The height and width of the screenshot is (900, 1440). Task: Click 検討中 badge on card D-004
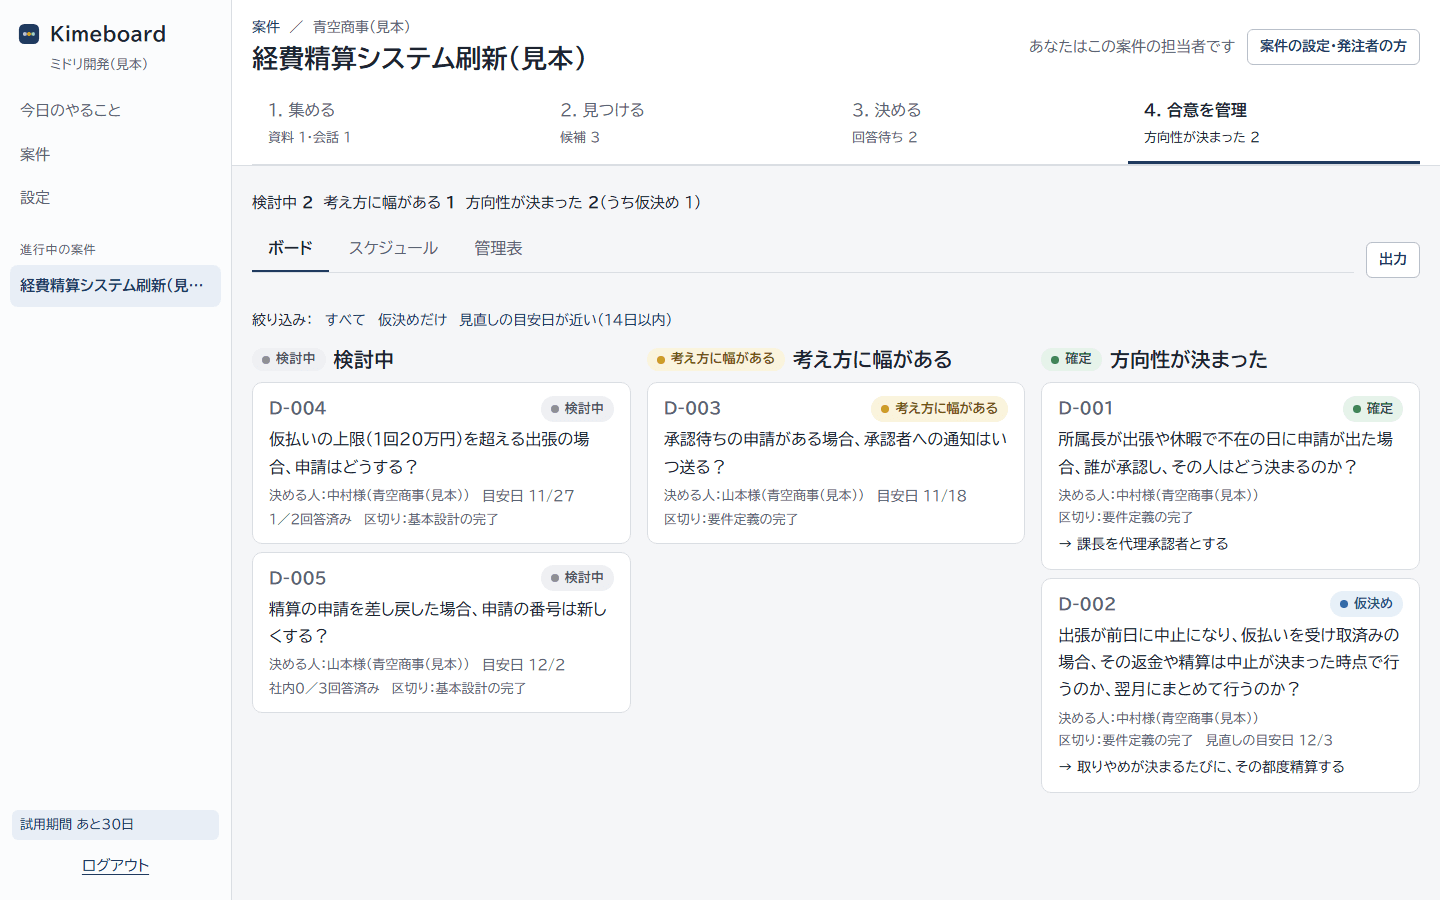click(x=577, y=409)
